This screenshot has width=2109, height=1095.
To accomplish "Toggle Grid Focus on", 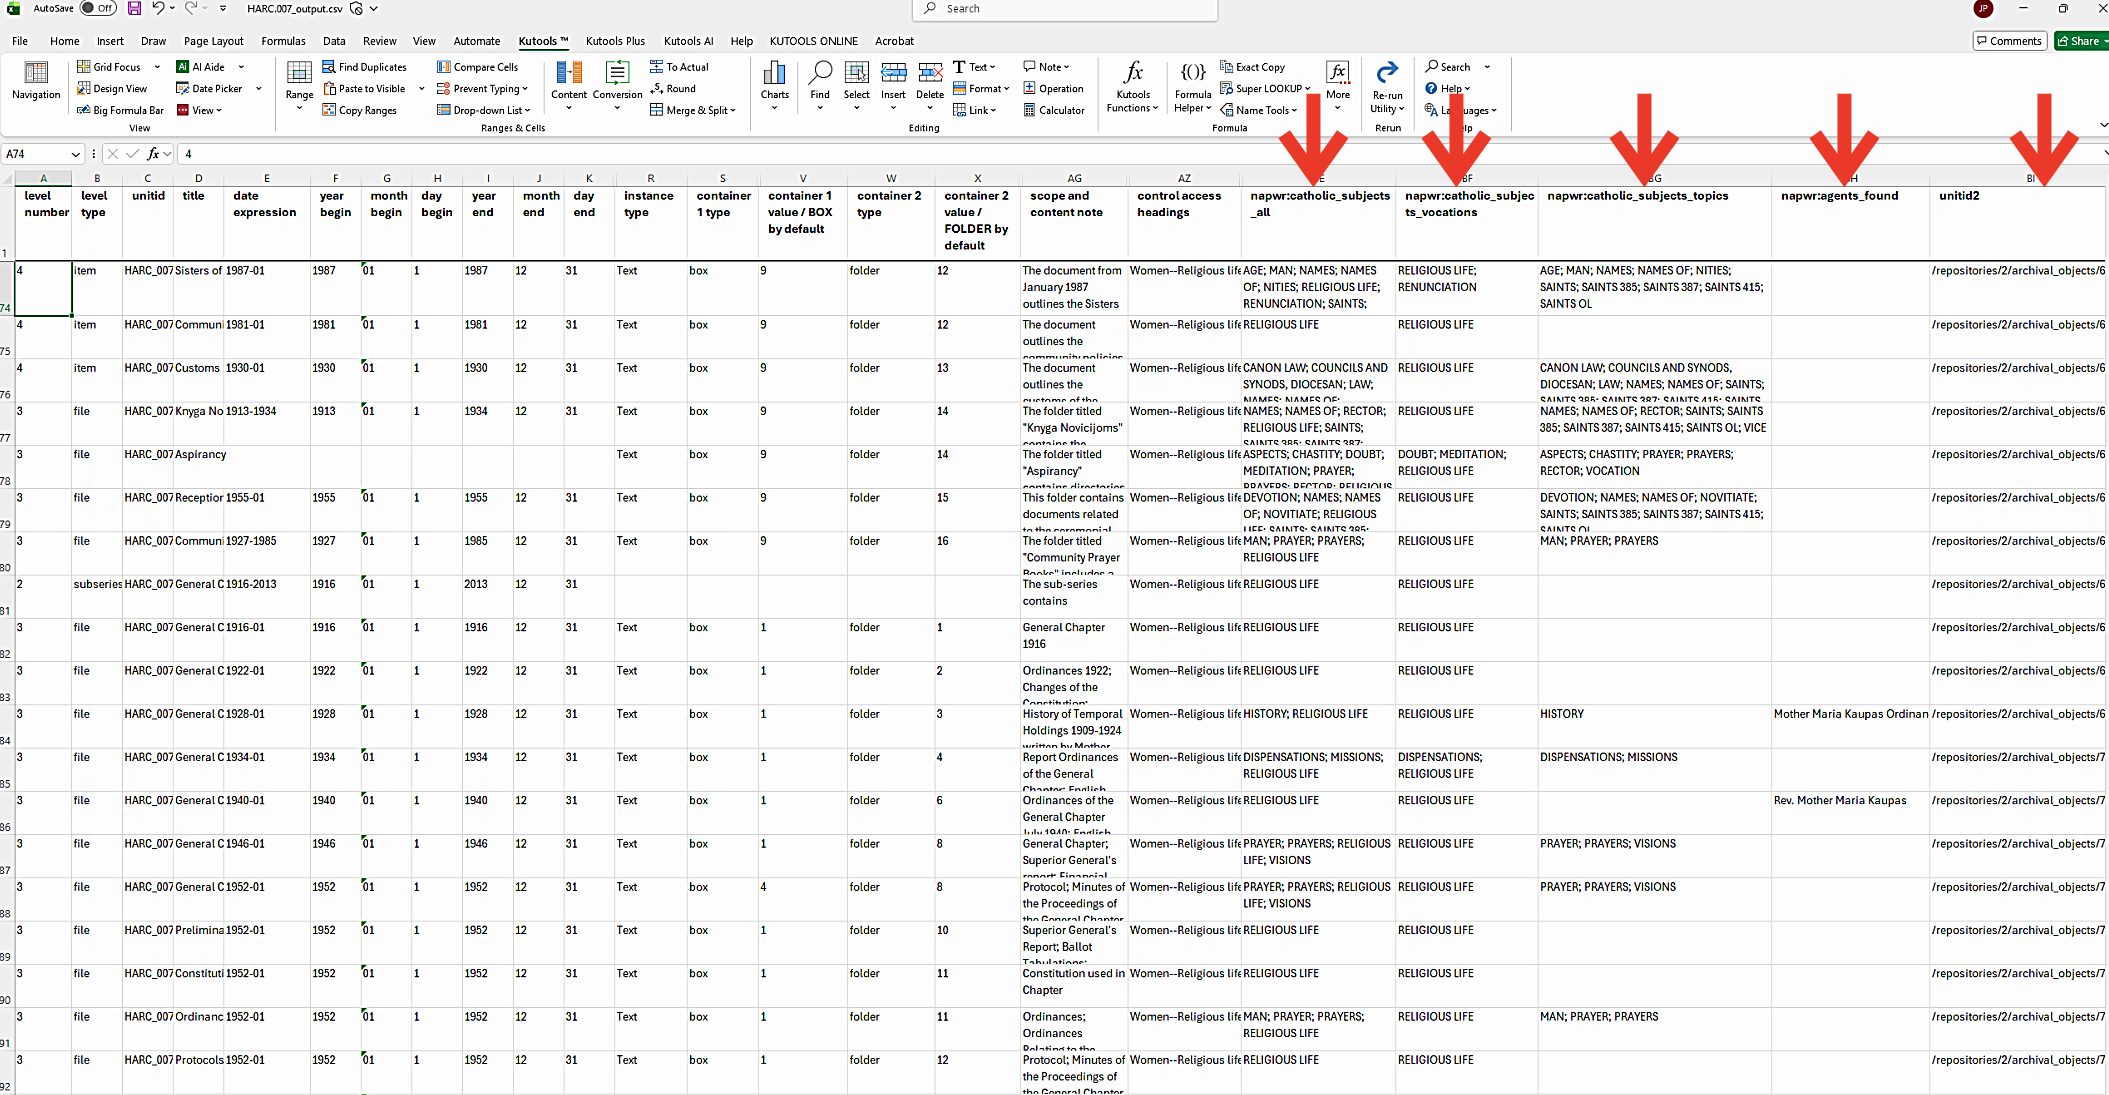I will (x=117, y=67).
